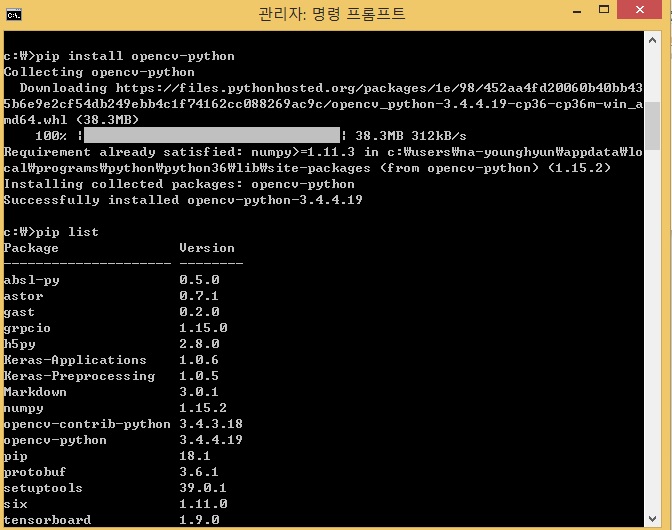Click the 'absl-py' package row
Screen dimensions: 672x530
111,280
